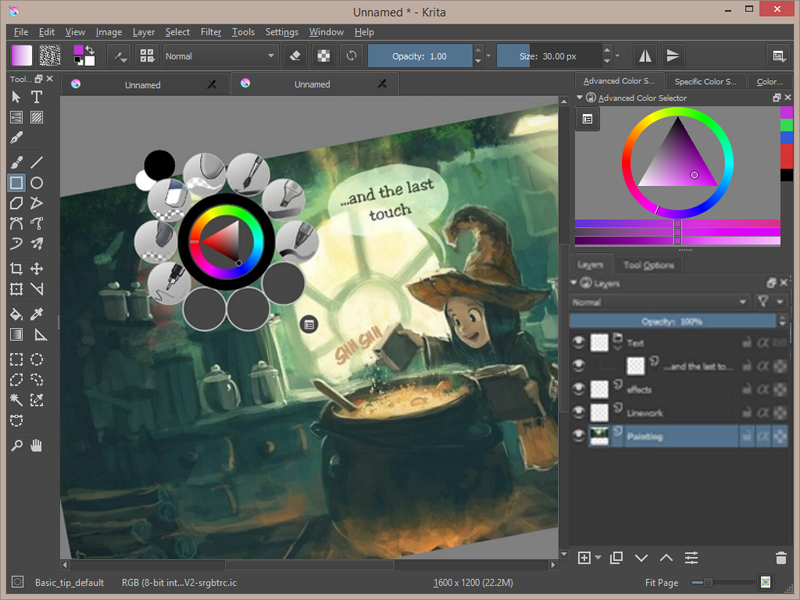Screen dimensions: 800x600
Task: Open the Specific Color Selector tab
Action: click(x=705, y=81)
